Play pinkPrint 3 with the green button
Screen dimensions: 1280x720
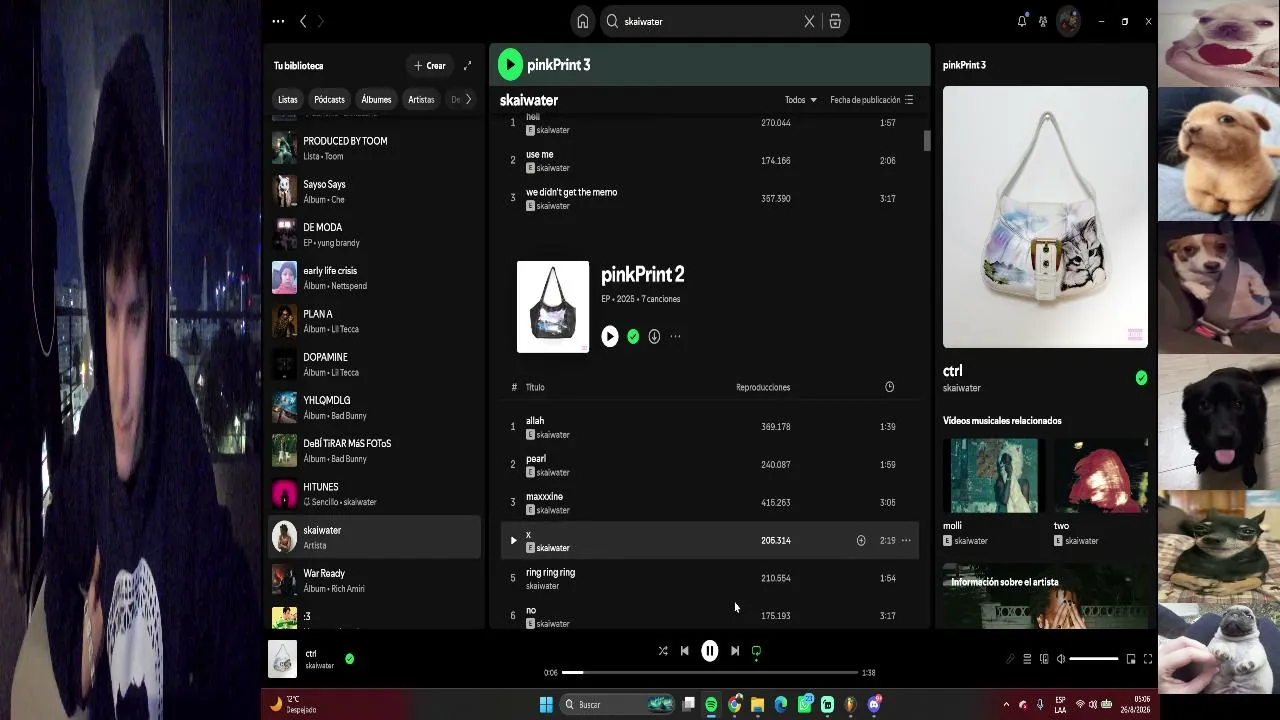click(510, 65)
